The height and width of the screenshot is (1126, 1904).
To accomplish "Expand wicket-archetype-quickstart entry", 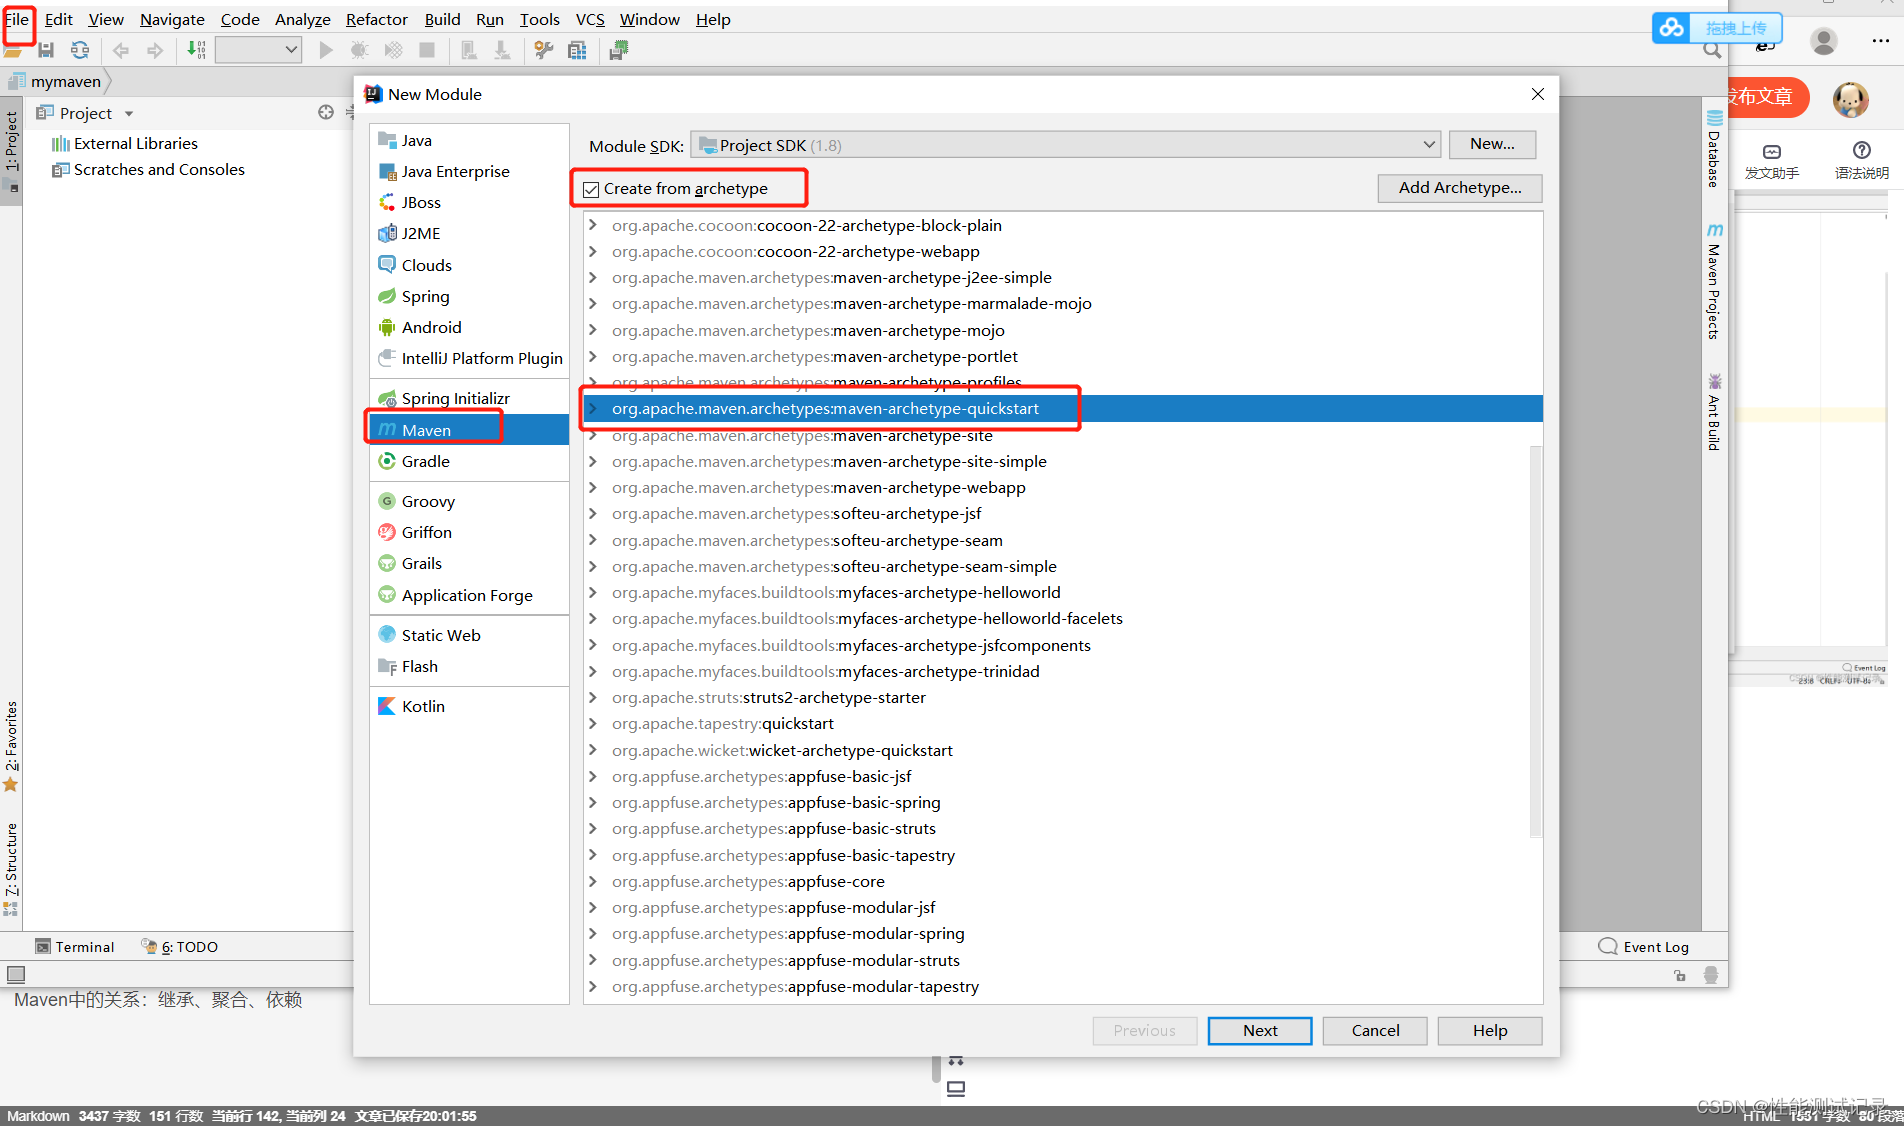I will (x=592, y=750).
